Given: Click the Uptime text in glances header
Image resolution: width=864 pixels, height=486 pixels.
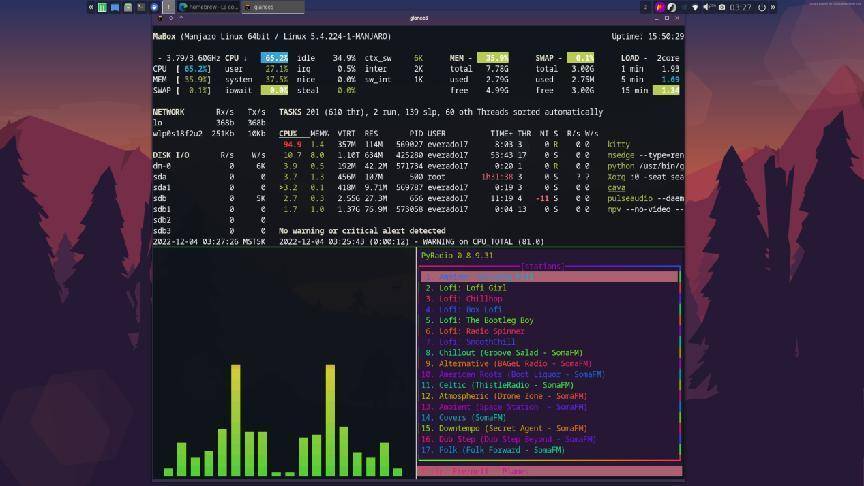Looking at the screenshot, I should [x=647, y=36].
